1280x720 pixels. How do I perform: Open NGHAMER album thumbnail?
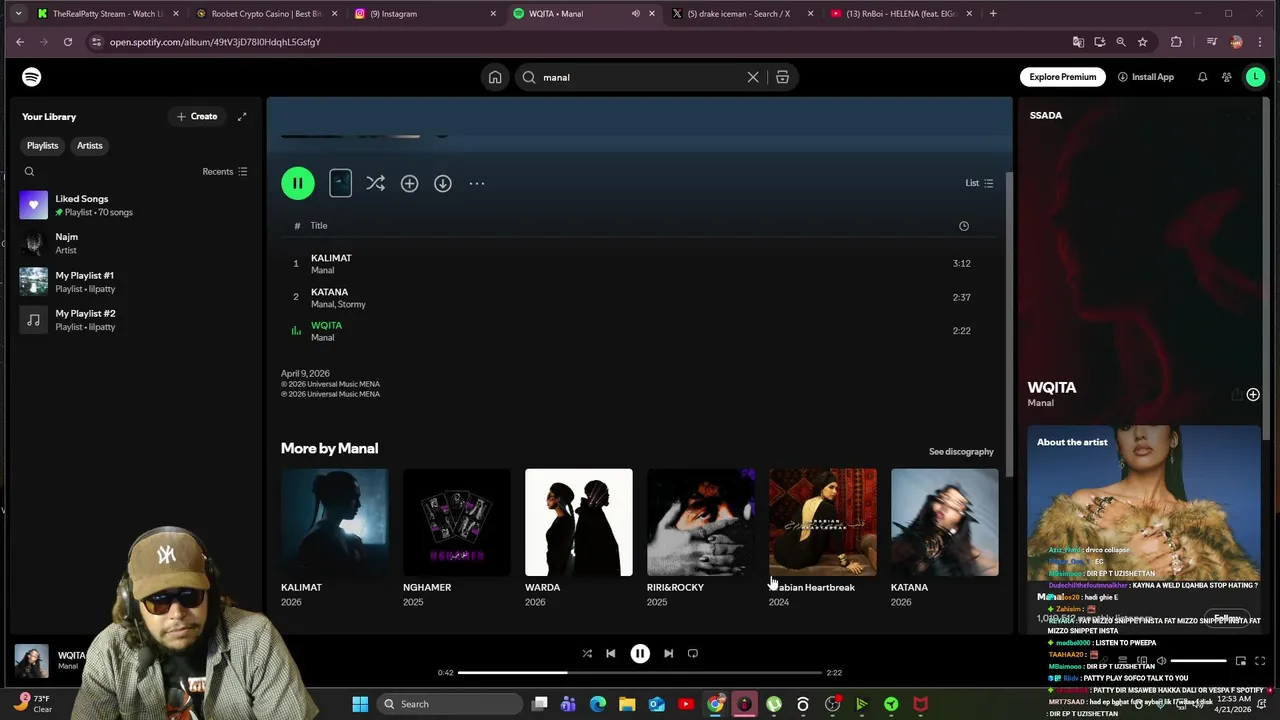(x=457, y=522)
